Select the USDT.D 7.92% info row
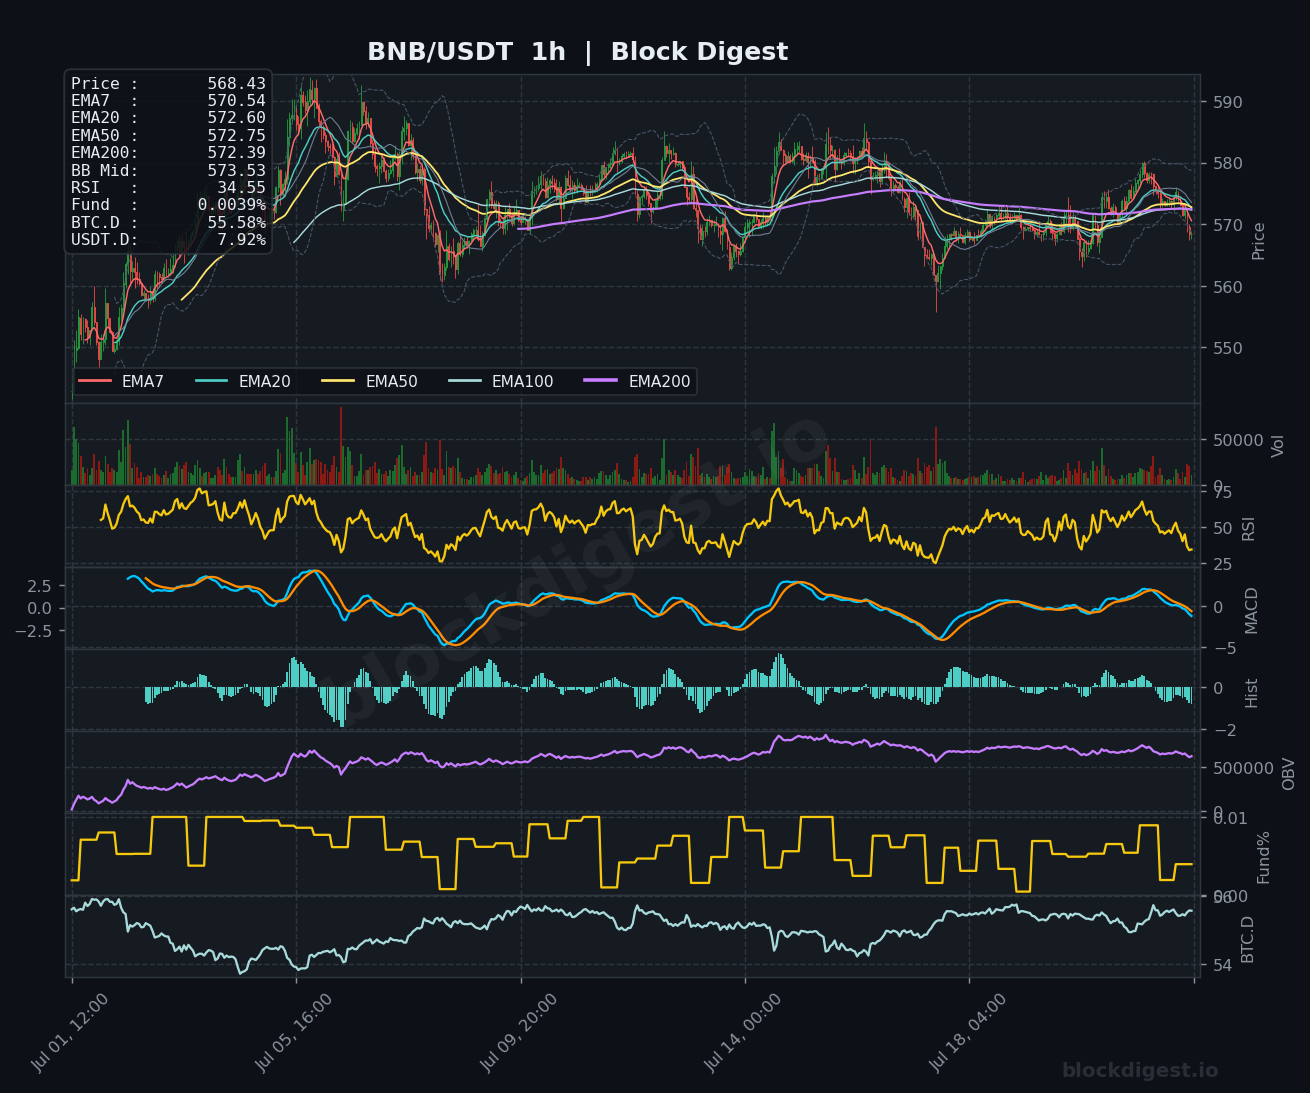 (x=168, y=240)
